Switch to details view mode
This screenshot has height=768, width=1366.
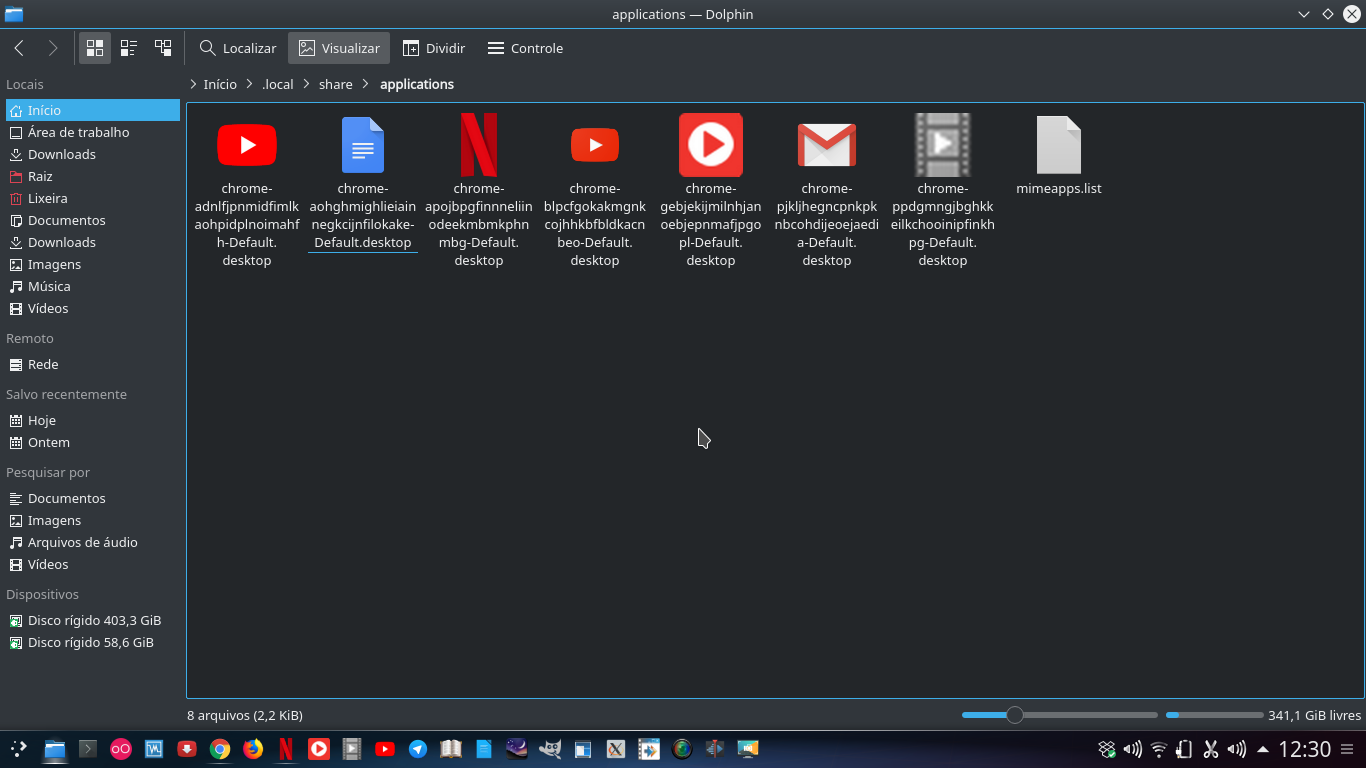(163, 47)
